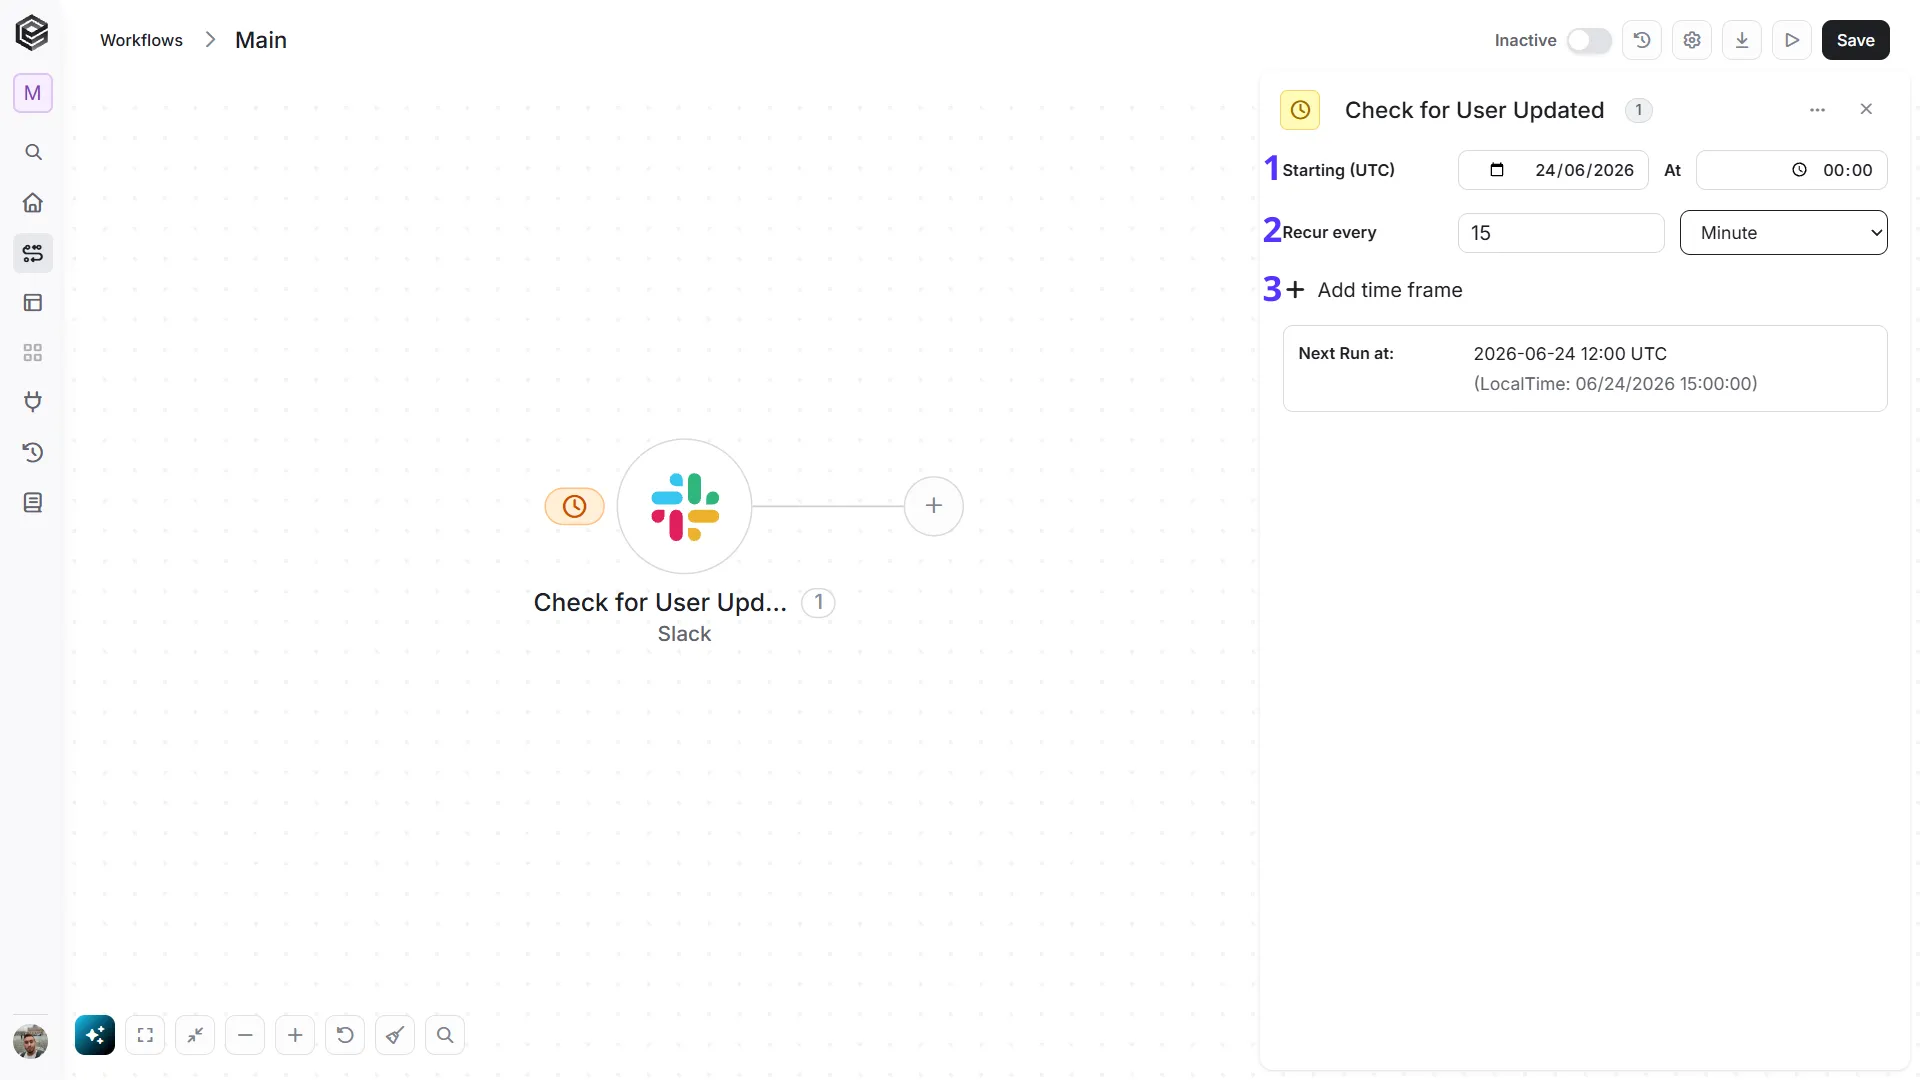Open run history in the sidebar

click(33, 452)
